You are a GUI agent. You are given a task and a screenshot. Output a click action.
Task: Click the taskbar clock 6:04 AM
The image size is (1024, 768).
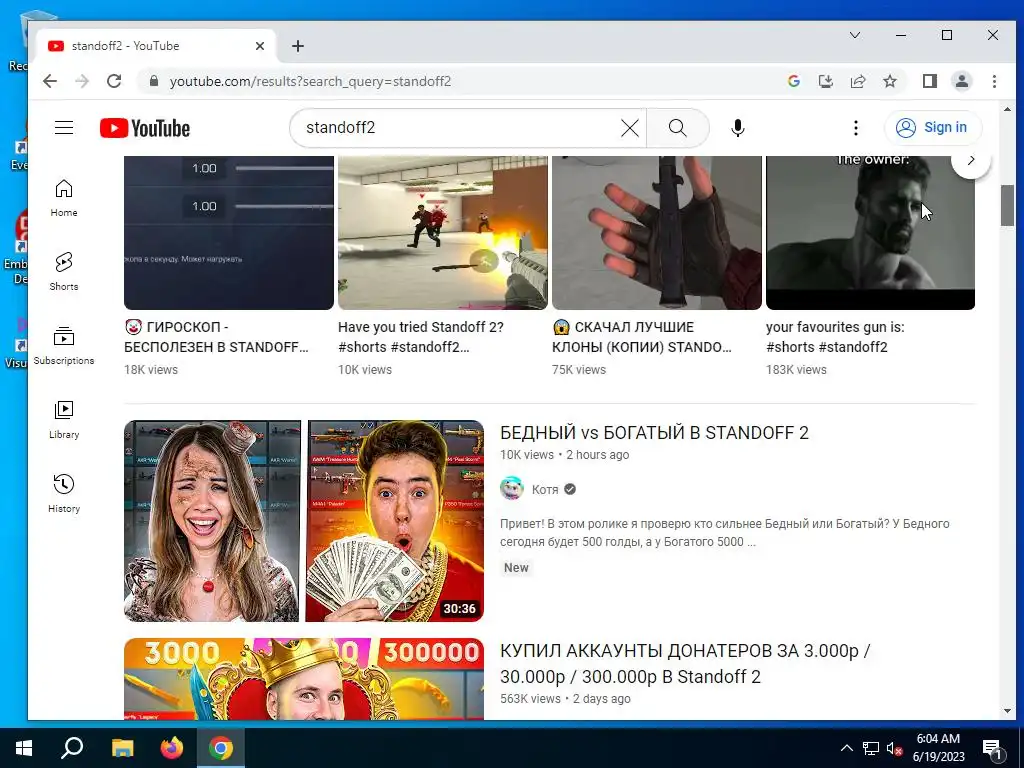[938, 739]
